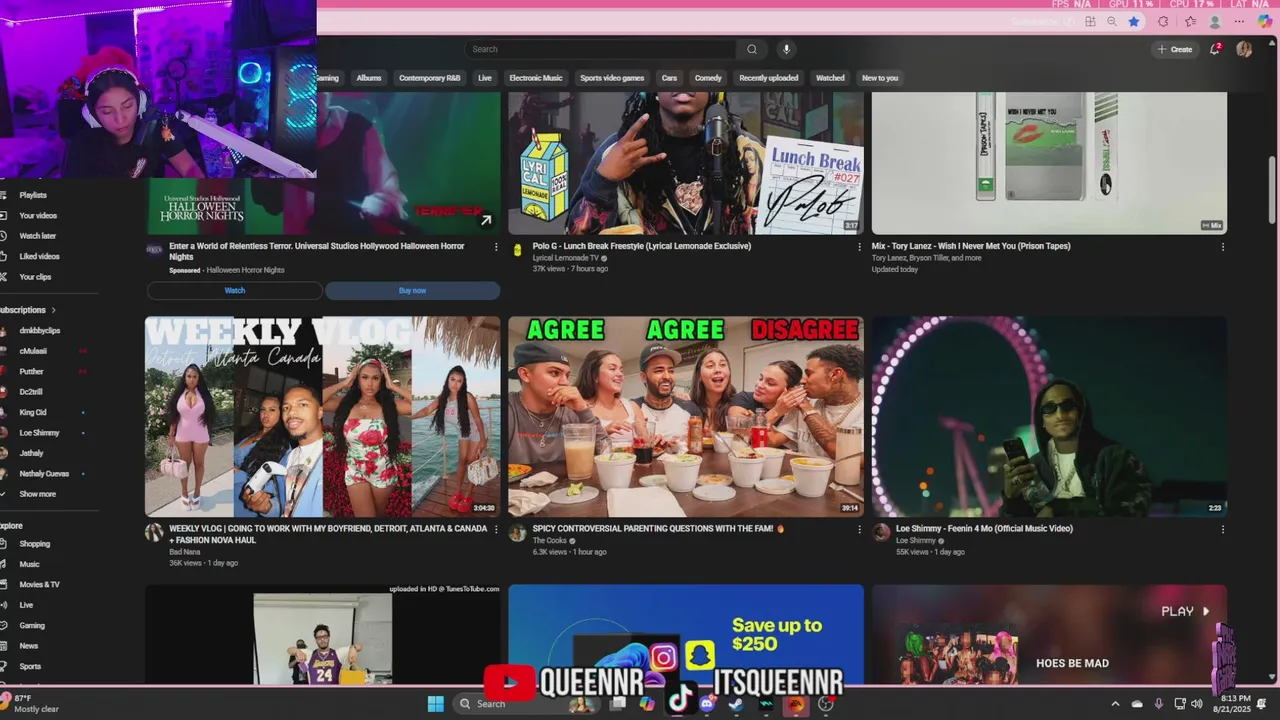Open the Copilot icon in browser toolbar
Screen dimensions: 1280x720
(1265, 22)
